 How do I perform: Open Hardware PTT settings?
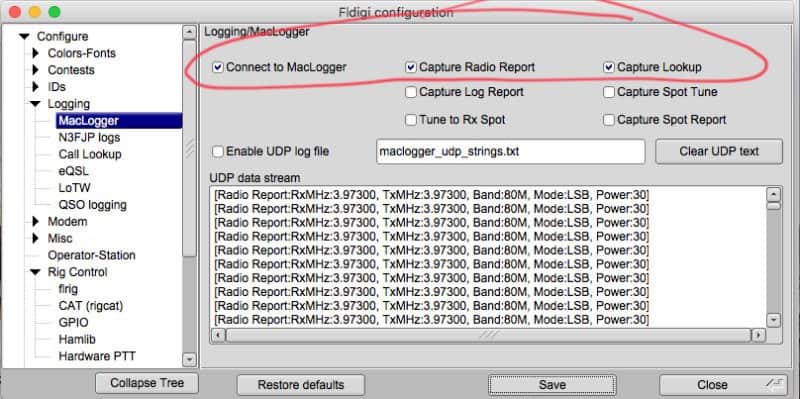tap(97, 356)
